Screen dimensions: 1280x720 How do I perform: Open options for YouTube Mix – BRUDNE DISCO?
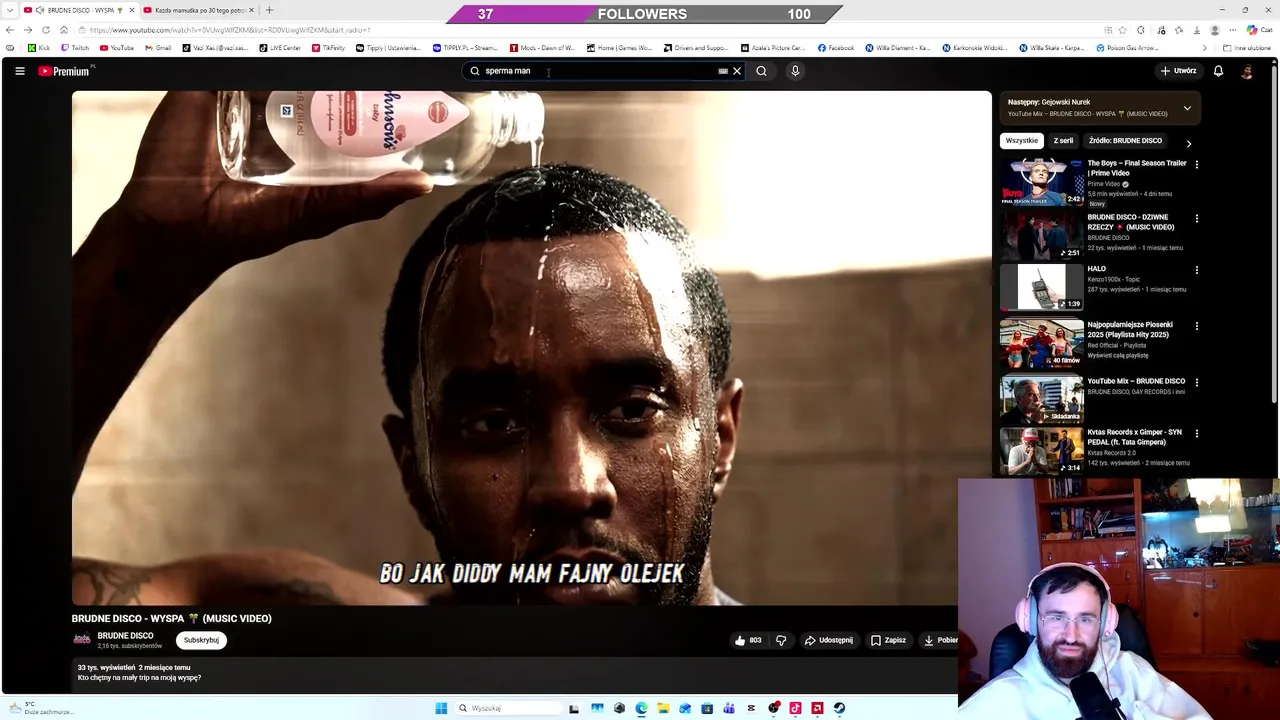[1196, 382]
